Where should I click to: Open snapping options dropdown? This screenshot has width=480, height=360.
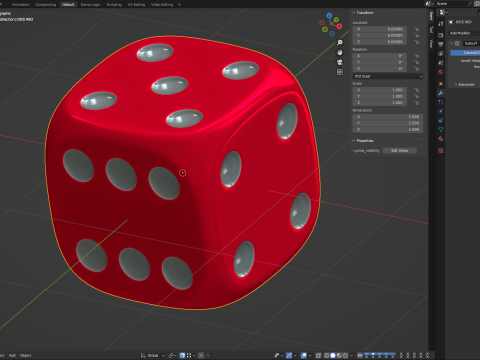click(190, 355)
